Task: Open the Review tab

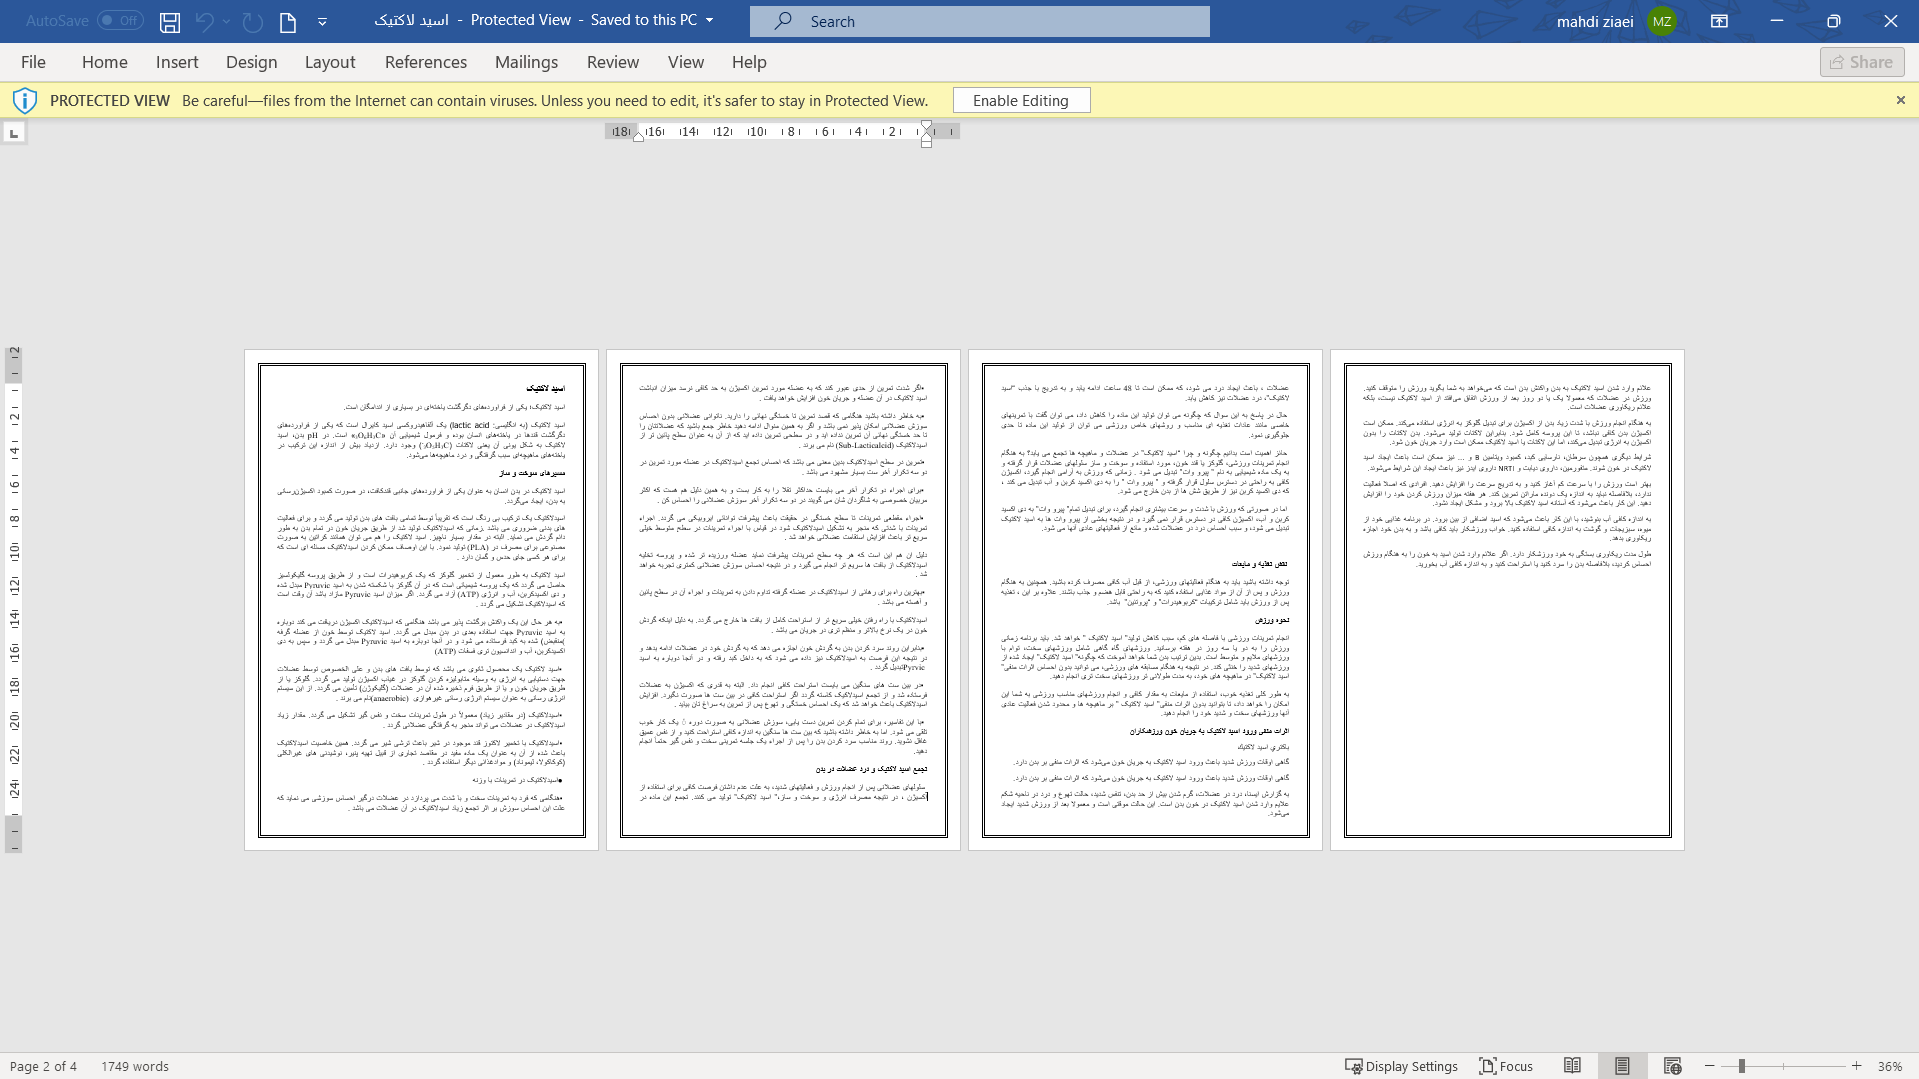Action: [613, 62]
